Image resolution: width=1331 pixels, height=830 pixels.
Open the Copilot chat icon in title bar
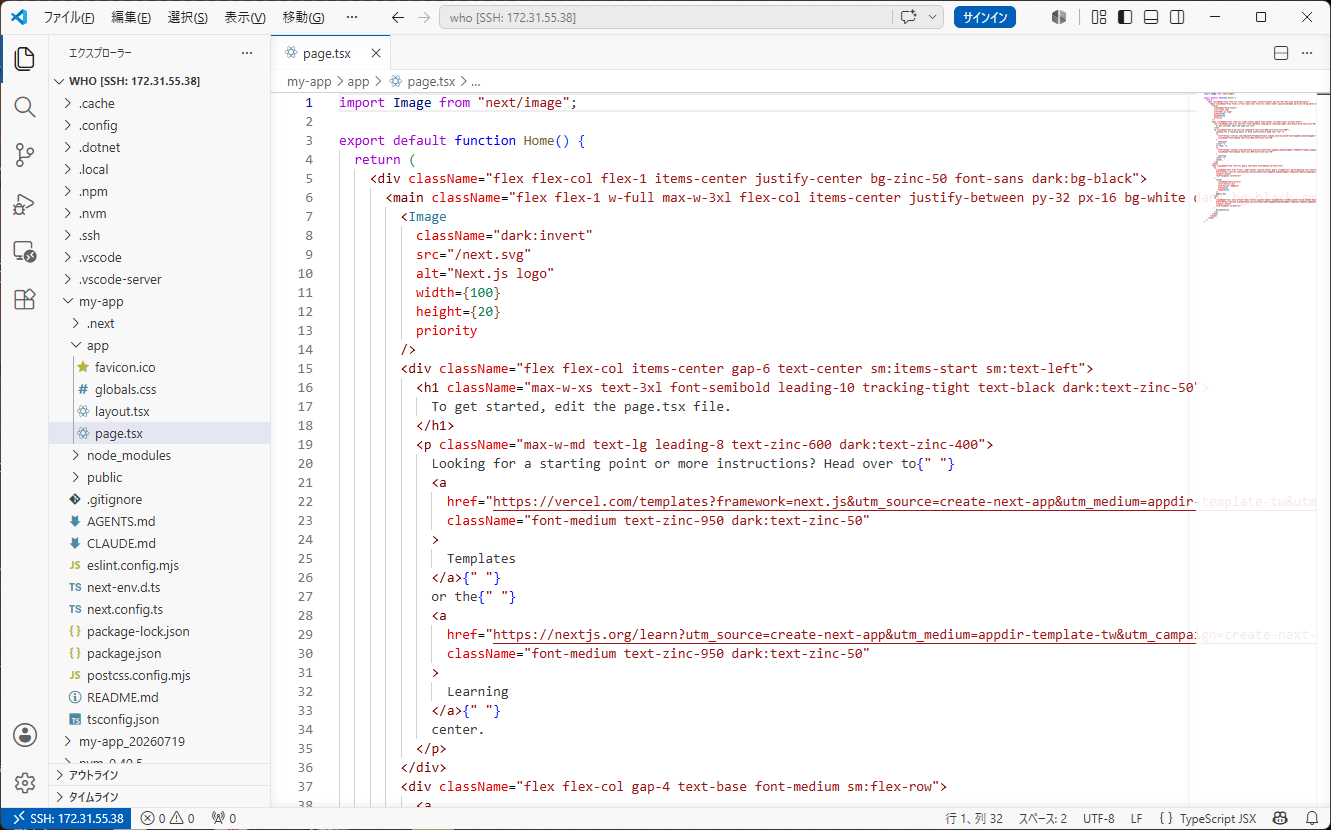[x=908, y=17]
